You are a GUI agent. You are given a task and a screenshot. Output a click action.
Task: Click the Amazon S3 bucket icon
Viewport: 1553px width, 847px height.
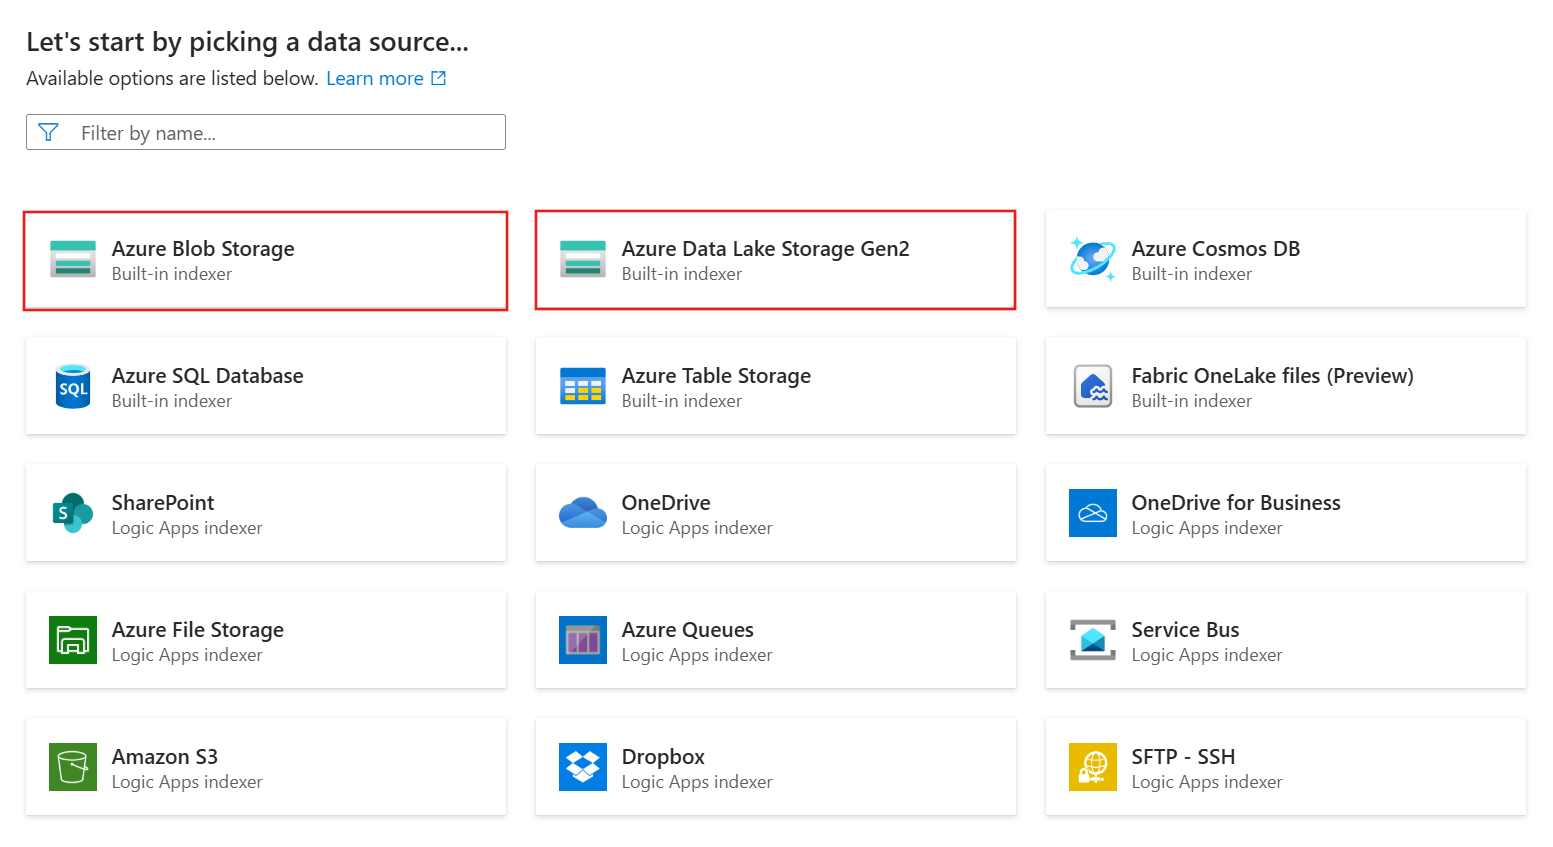[73, 767]
